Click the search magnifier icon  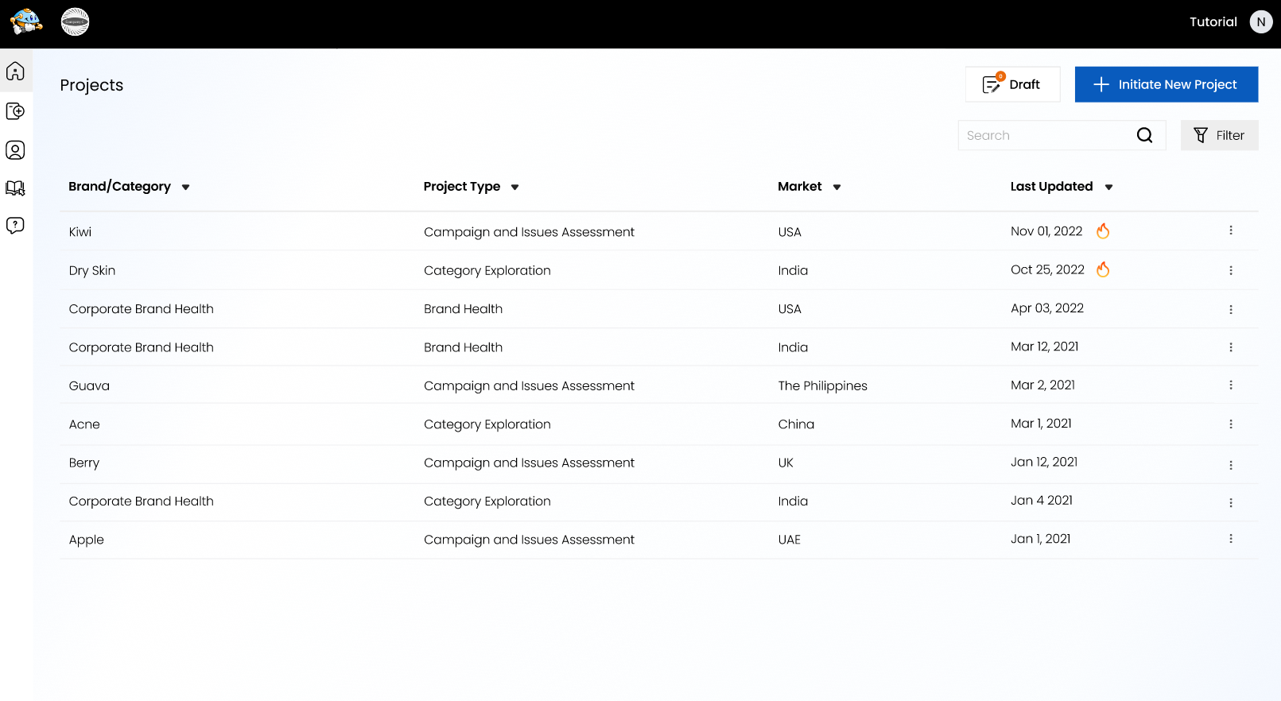tap(1144, 136)
